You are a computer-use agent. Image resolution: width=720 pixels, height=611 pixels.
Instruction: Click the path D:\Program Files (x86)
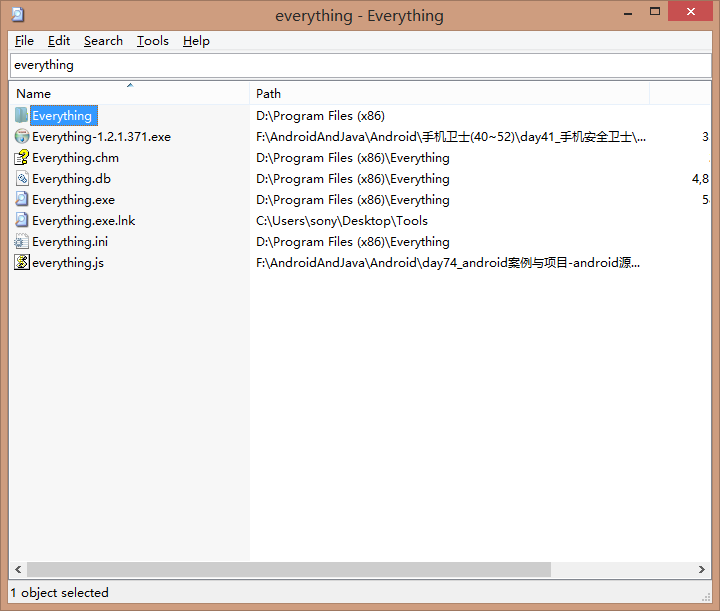[321, 116]
